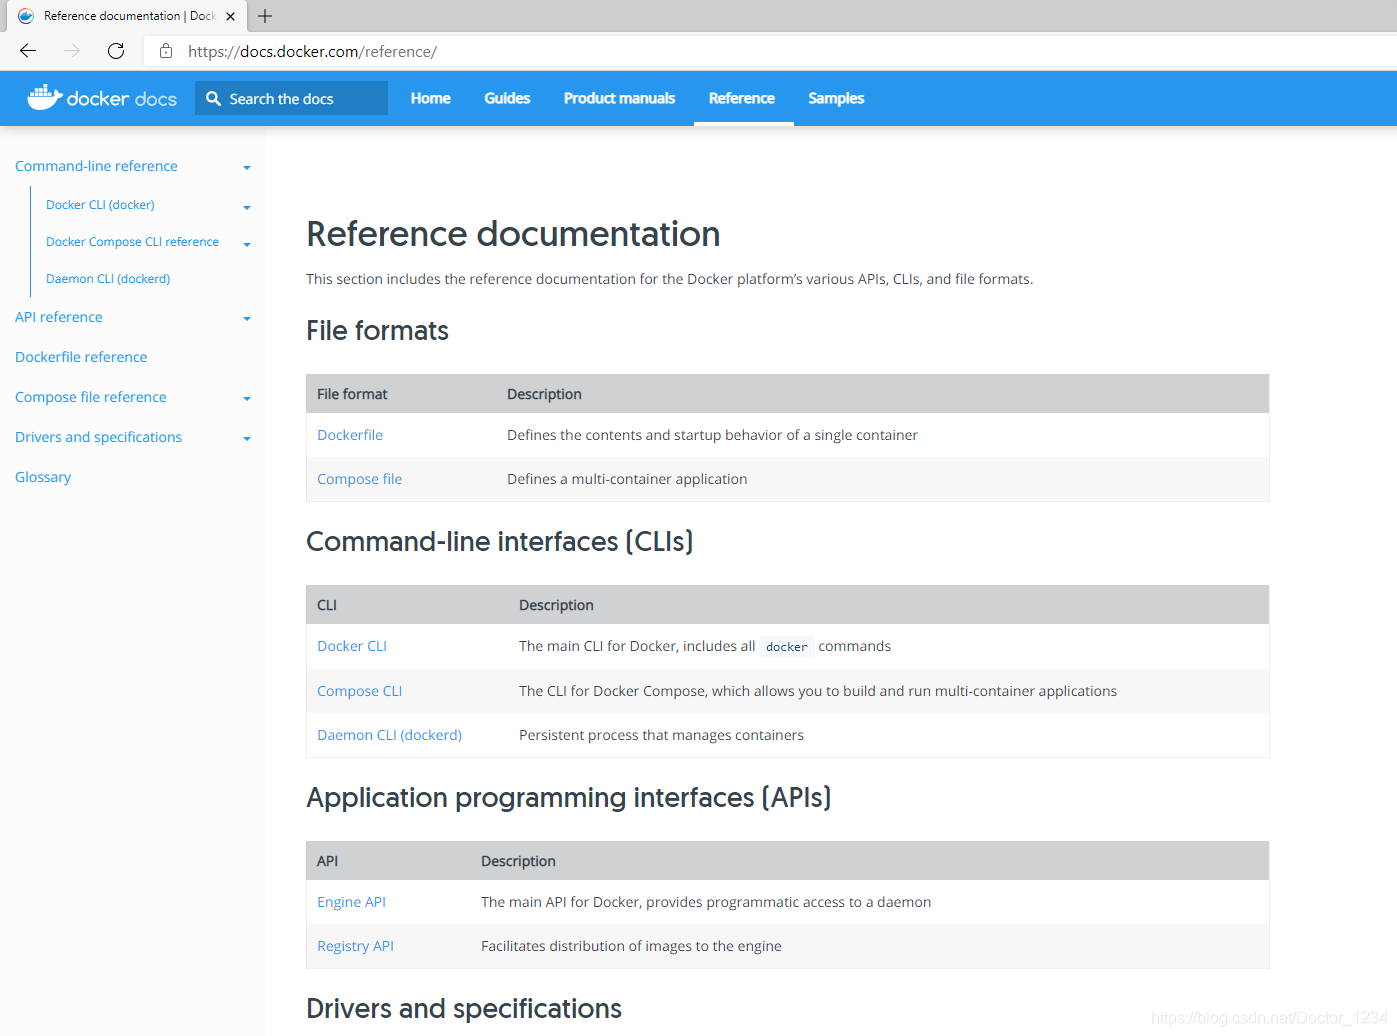
Task: Click Command-line interfaces (CLIs) heading
Action: 500,541
